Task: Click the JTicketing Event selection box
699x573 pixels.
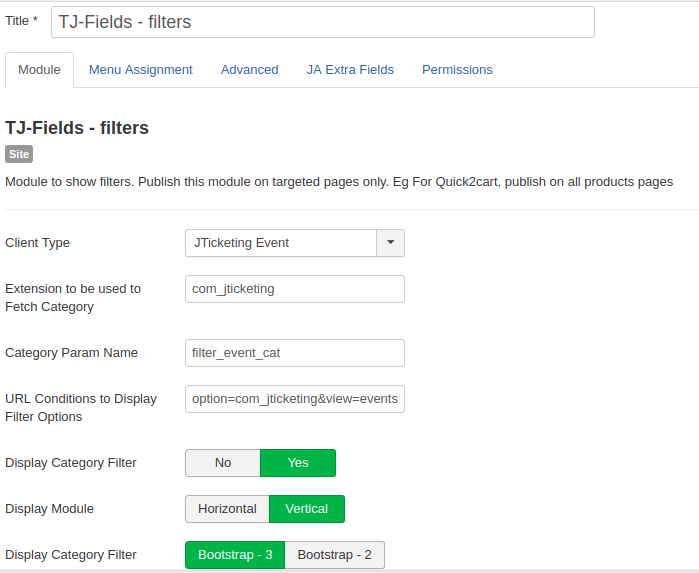Action: point(281,243)
